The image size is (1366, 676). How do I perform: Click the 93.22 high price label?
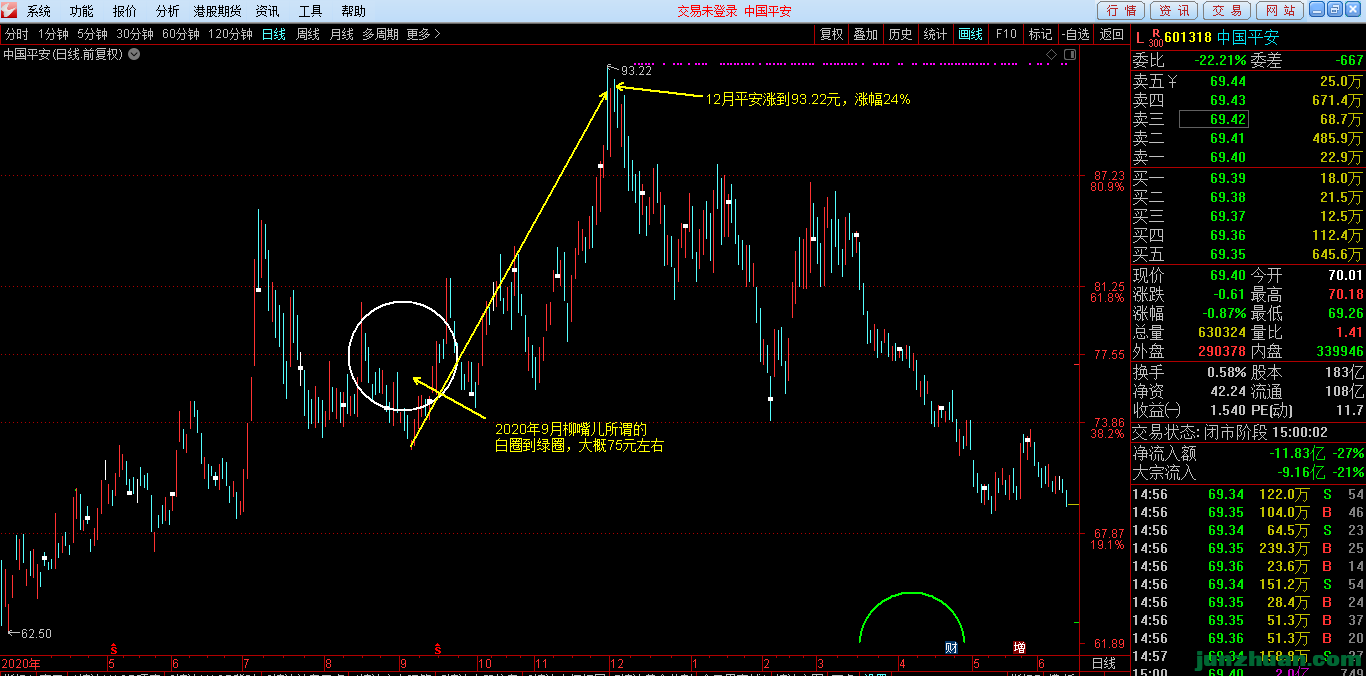pyautogui.click(x=636, y=70)
